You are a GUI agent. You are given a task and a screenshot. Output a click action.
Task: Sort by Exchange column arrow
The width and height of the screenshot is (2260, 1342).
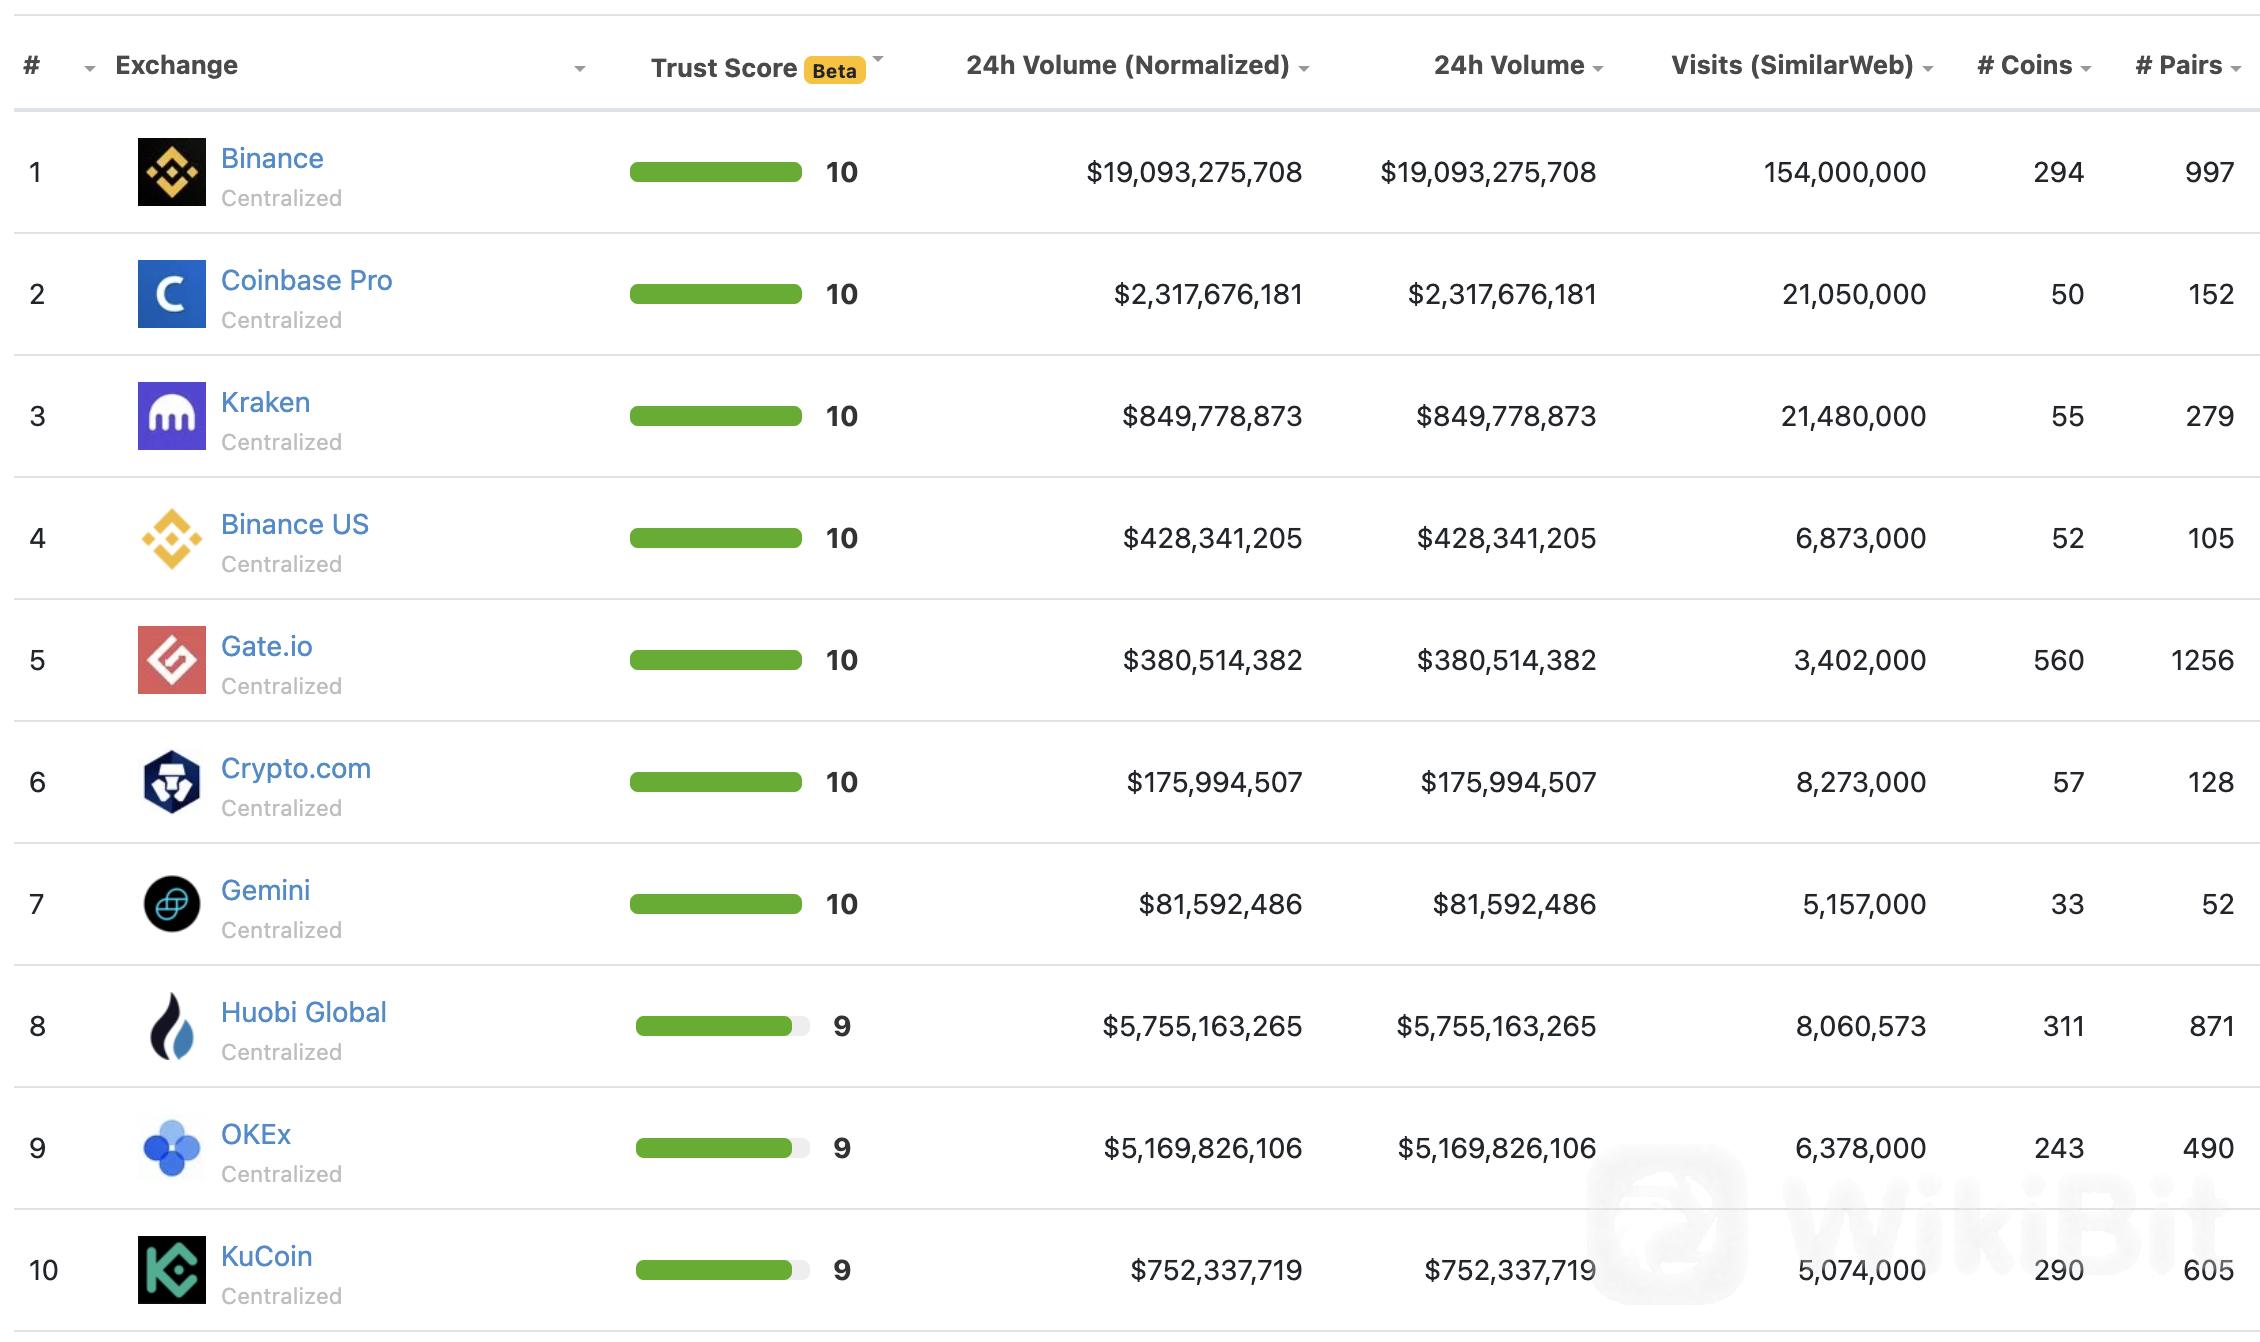(579, 69)
